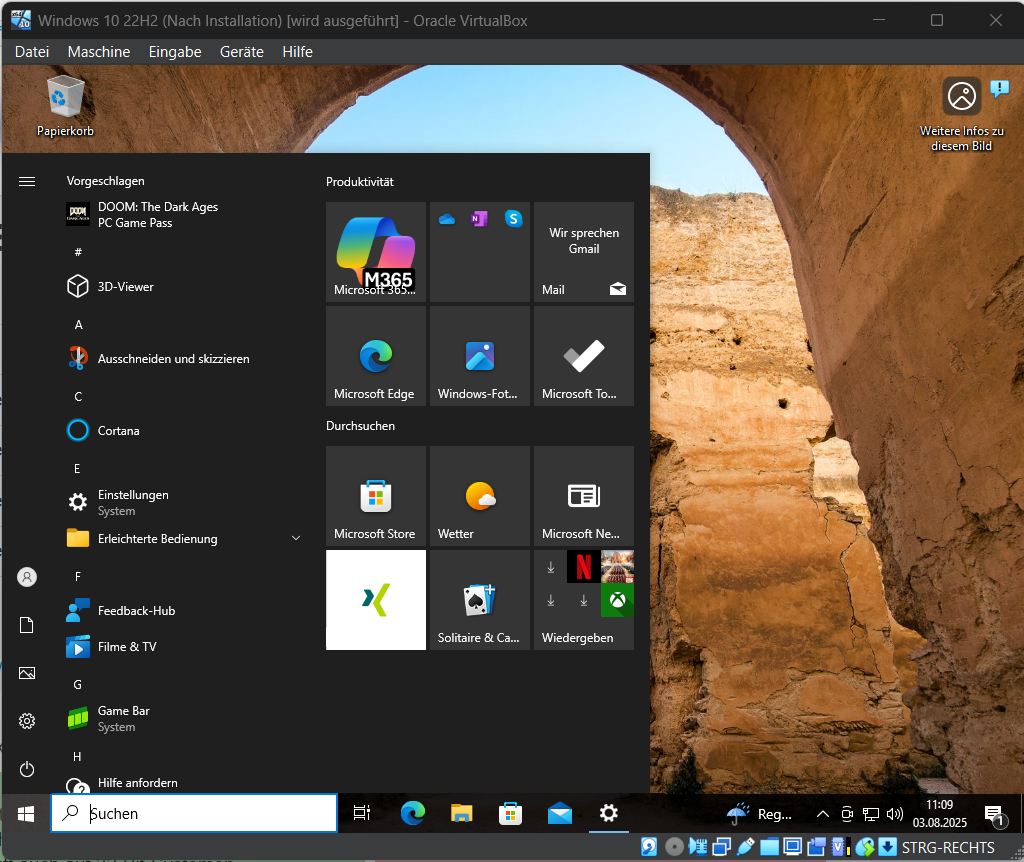Click the Suchen search box
Viewport: 1024px width, 862px height.
tap(194, 814)
